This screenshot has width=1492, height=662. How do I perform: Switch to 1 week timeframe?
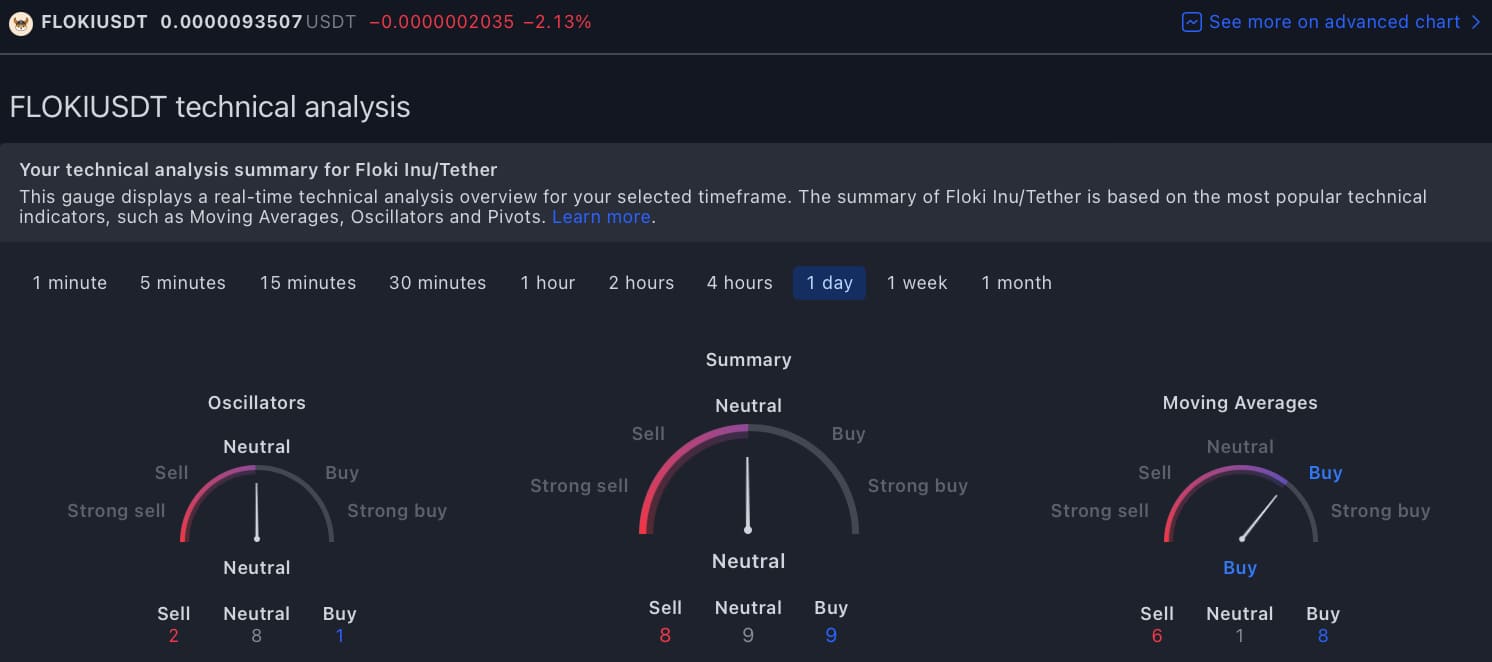[917, 283]
